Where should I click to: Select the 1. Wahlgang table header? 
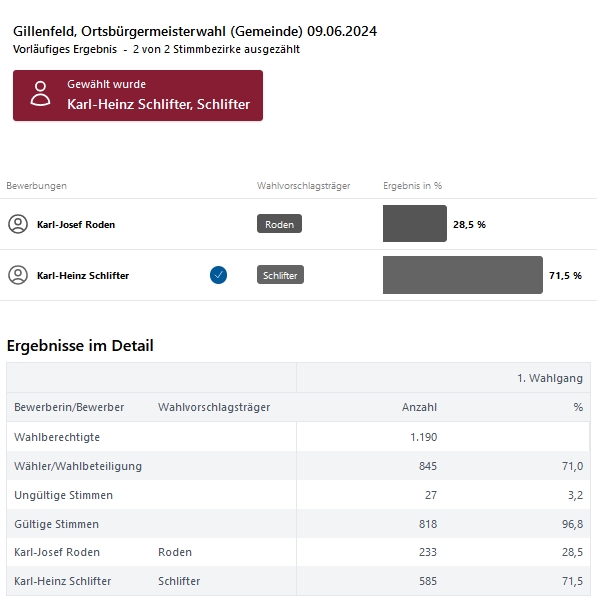550,378
